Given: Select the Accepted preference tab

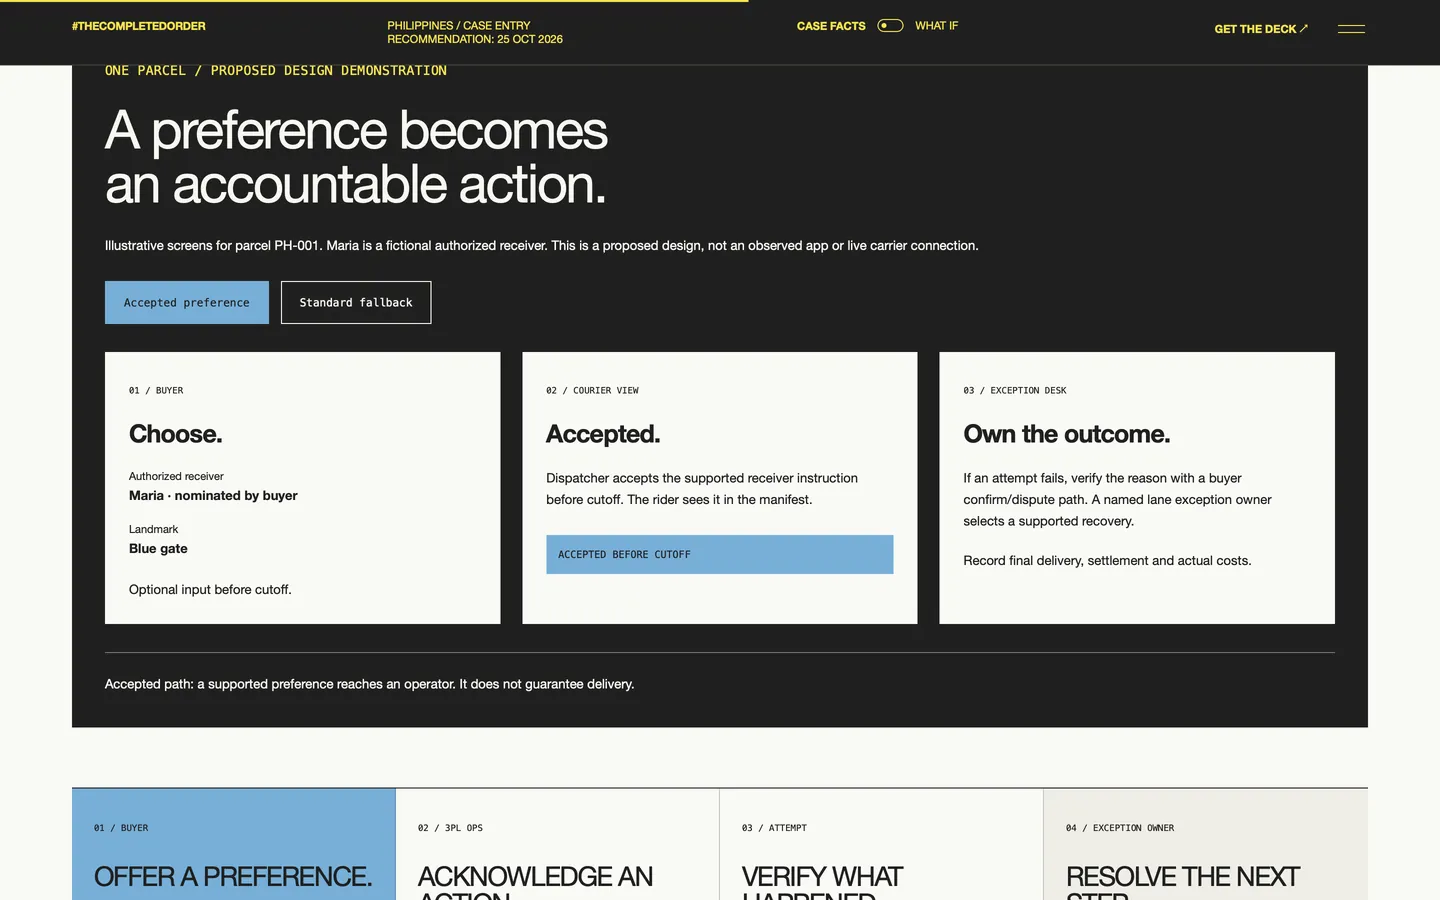Looking at the screenshot, I should [x=187, y=302].
